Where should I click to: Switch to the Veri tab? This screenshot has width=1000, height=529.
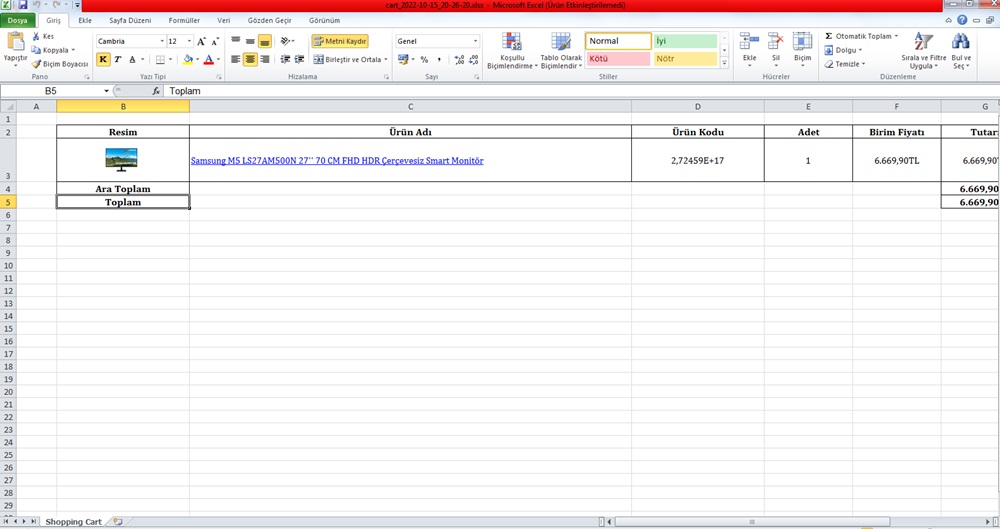pos(224,20)
